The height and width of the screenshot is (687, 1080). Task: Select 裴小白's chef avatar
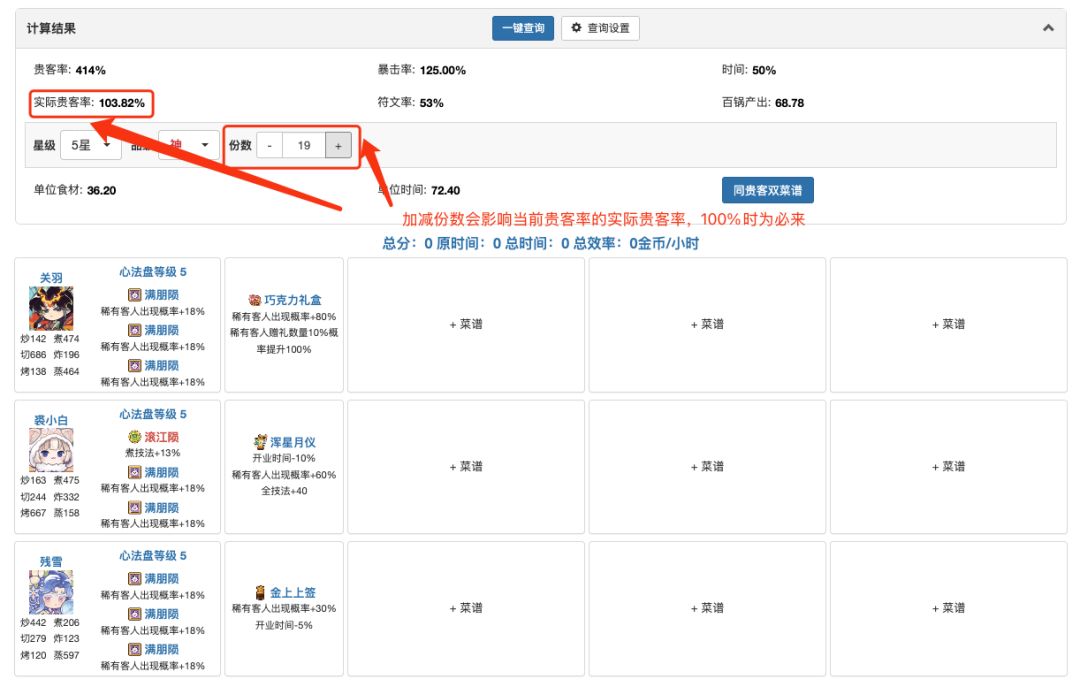pos(51,449)
